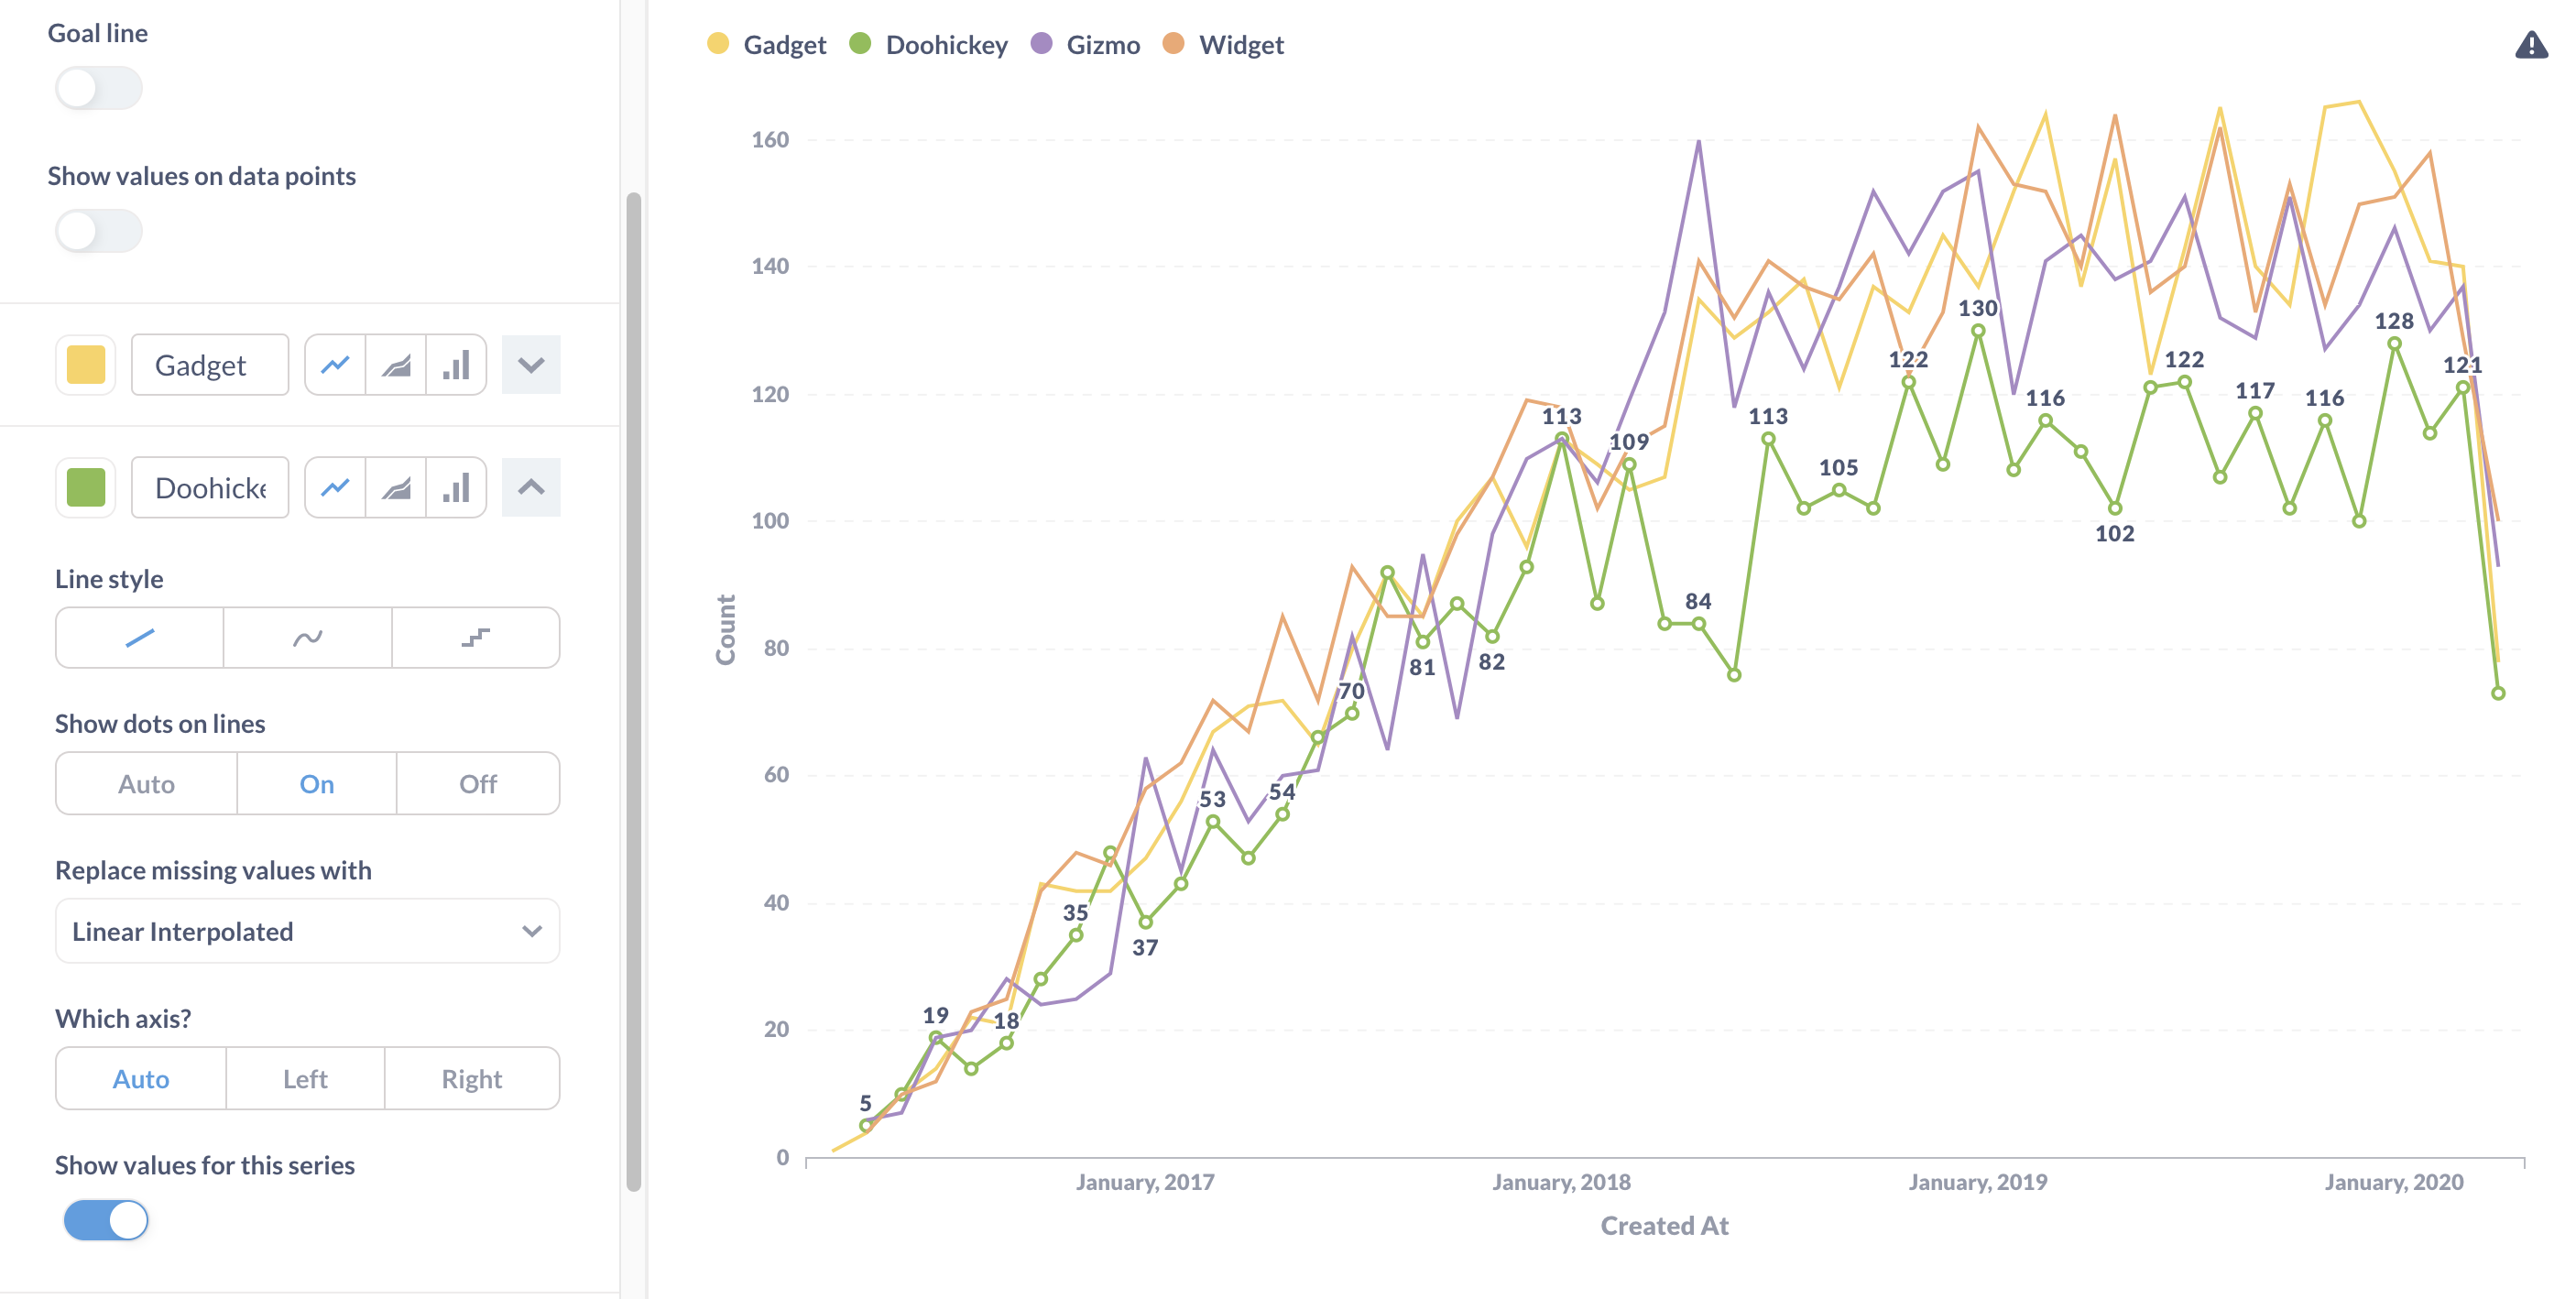Click the line chart icon for Gadget
This screenshot has width=2576, height=1299.
click(x=332, y=365)
